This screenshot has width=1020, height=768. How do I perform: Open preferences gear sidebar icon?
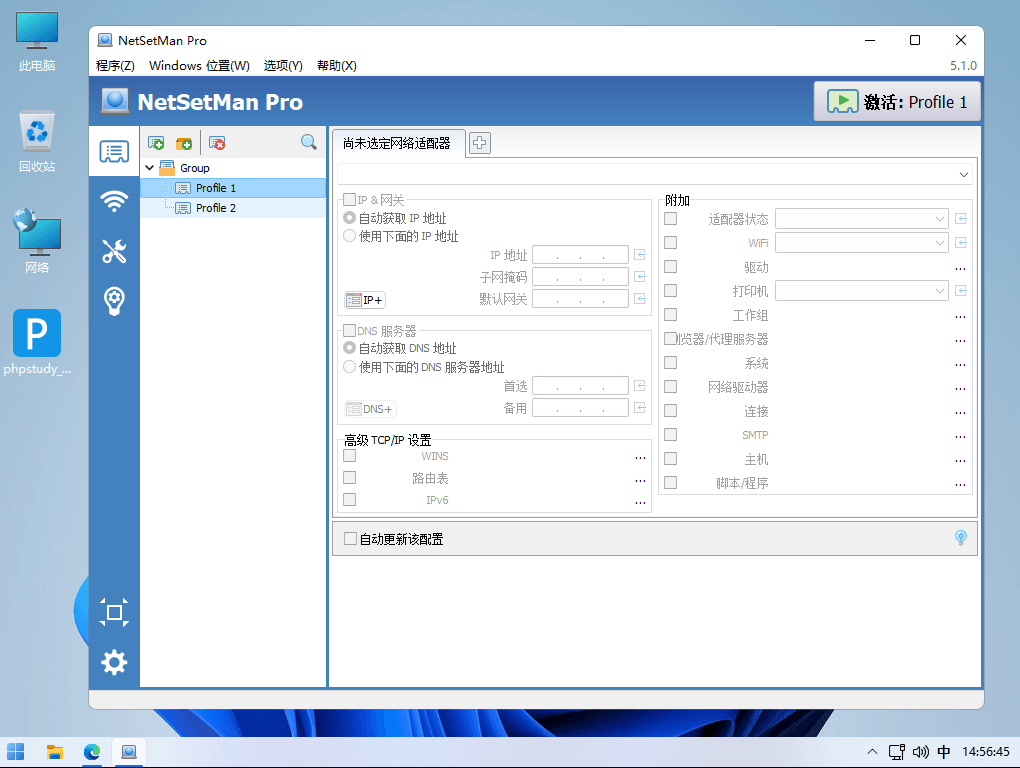tap(114, 663)
